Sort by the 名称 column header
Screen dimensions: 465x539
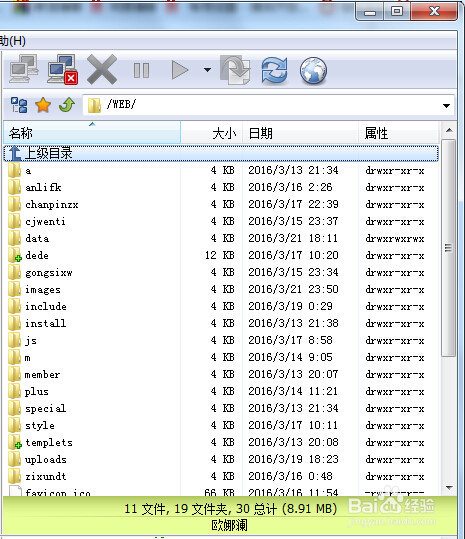pyautogui.click(x=92, y=133)
